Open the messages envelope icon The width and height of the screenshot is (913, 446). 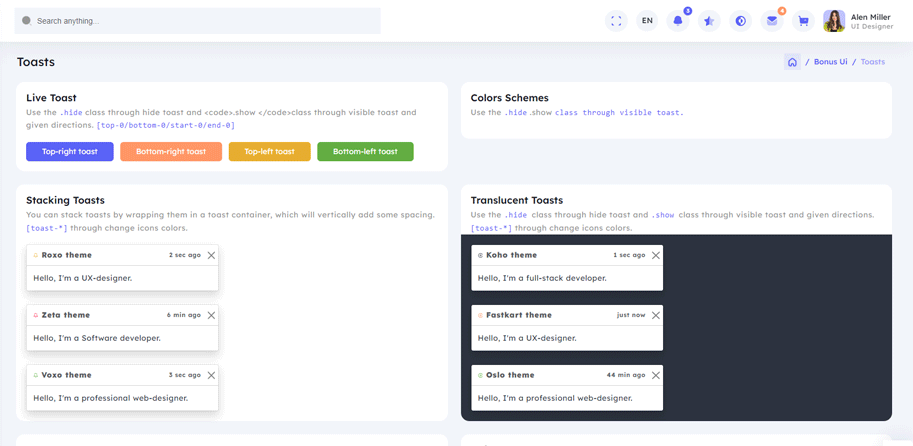point(772,21)
